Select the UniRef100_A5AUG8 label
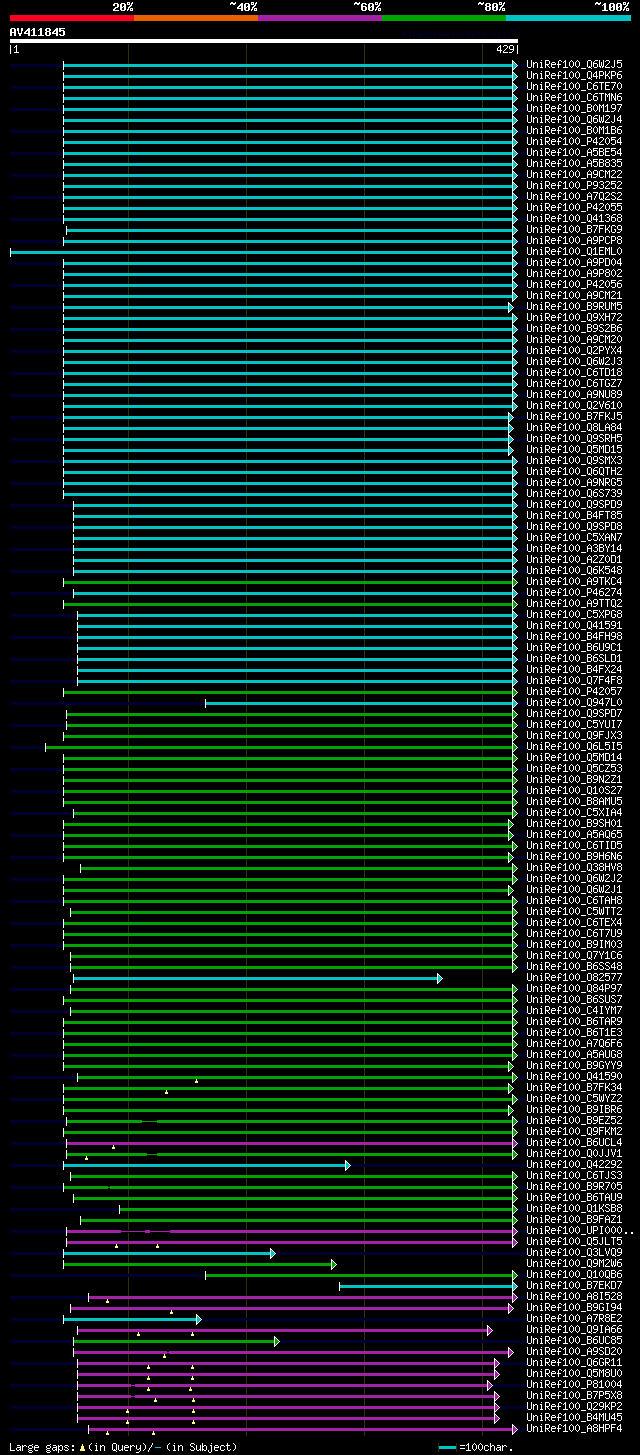This screenshot has height=1455, width=640. coord(574,1054)
